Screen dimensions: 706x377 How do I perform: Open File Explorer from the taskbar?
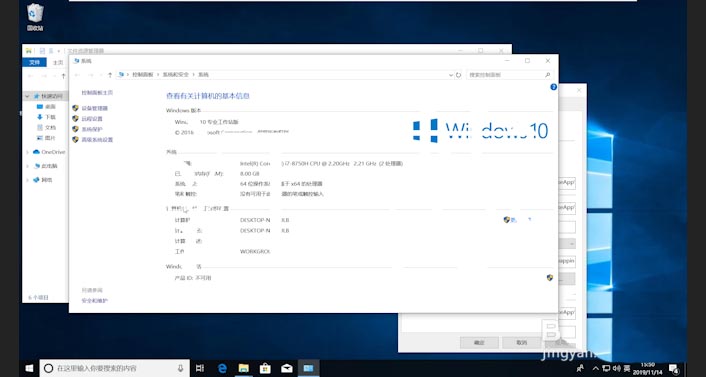pyautogui.click(x=244, y=368)
